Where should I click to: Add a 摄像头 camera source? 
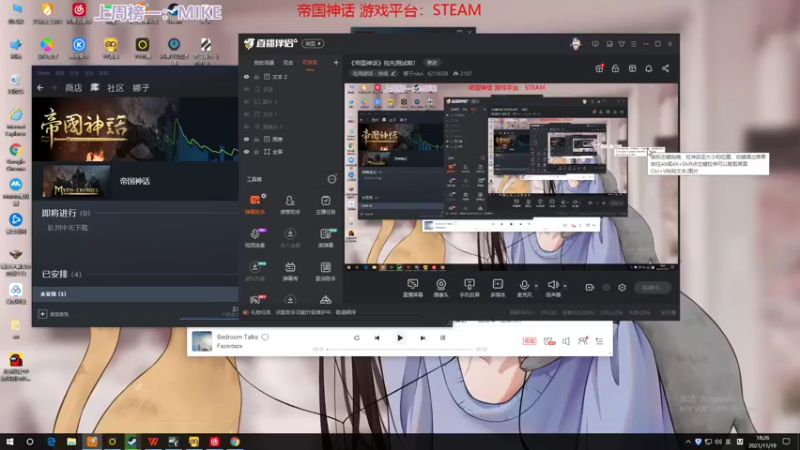point(441,288)
